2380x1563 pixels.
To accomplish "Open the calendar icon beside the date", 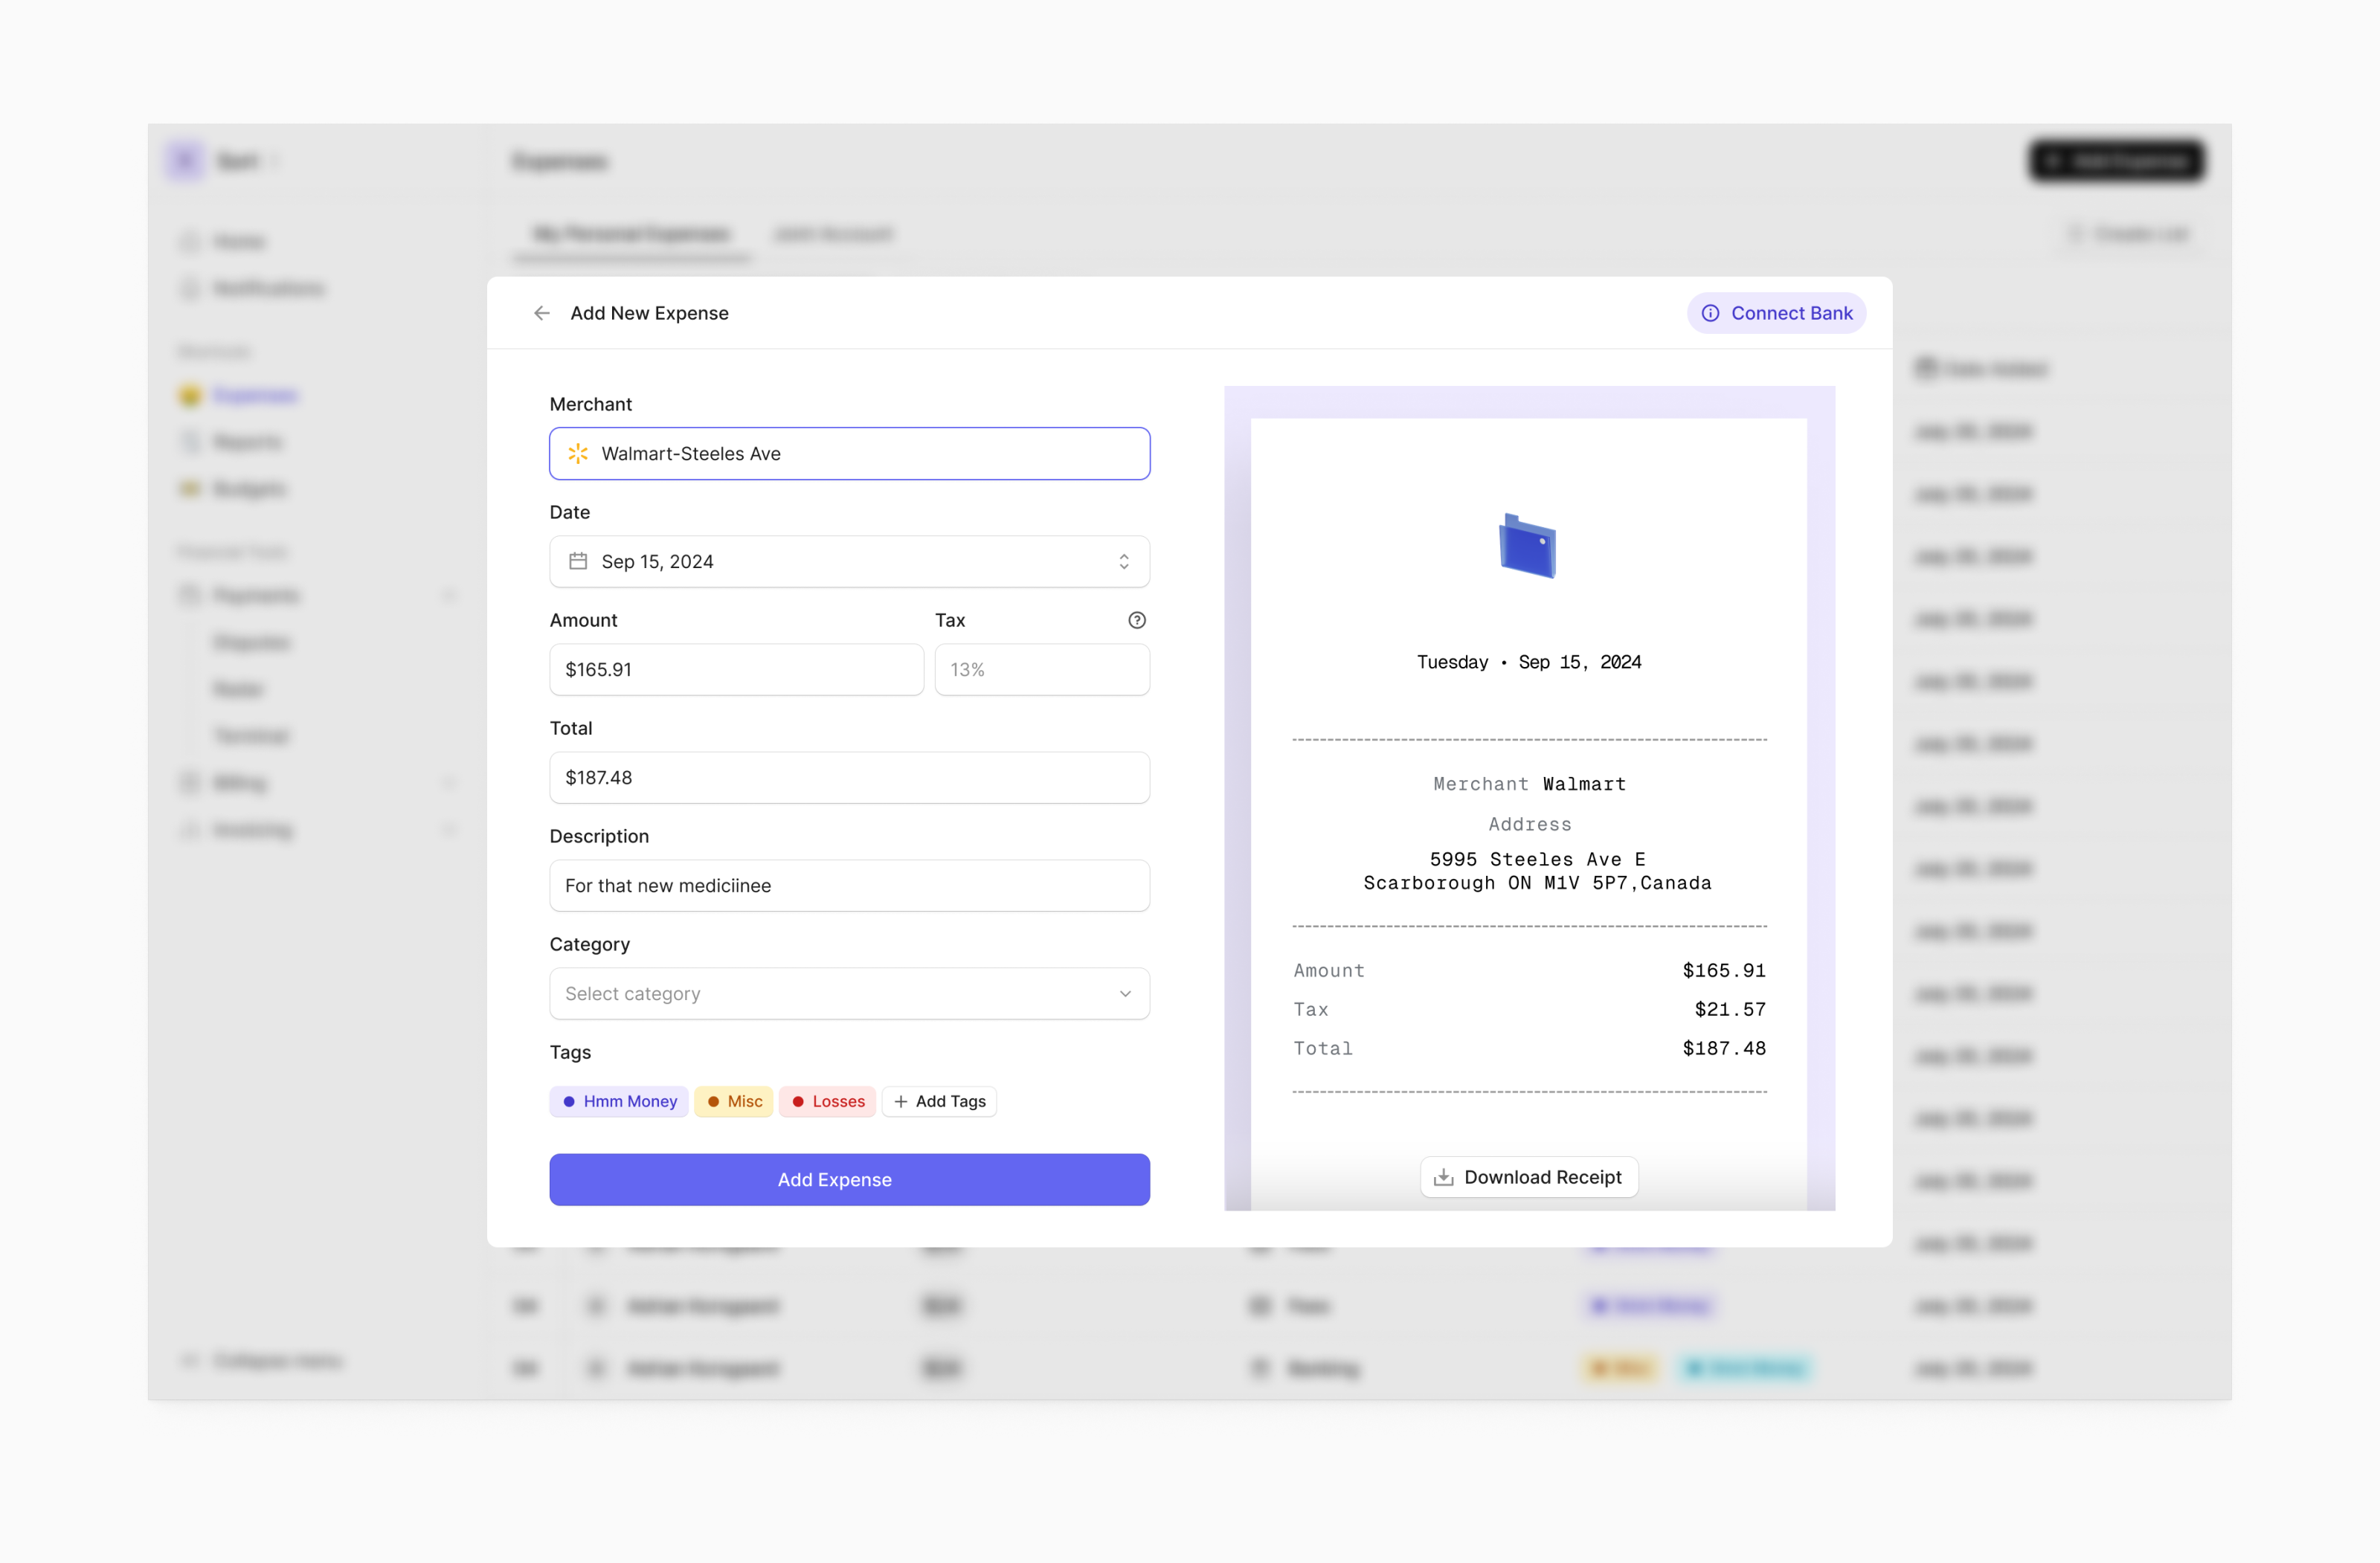I will click(578, 561).
